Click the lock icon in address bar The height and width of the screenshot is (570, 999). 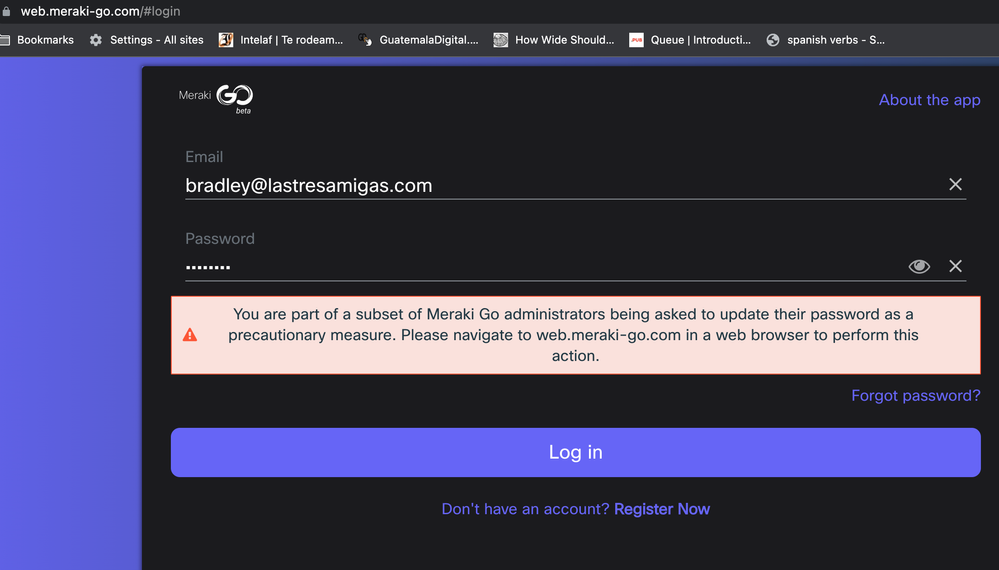(x=6, y=11)
